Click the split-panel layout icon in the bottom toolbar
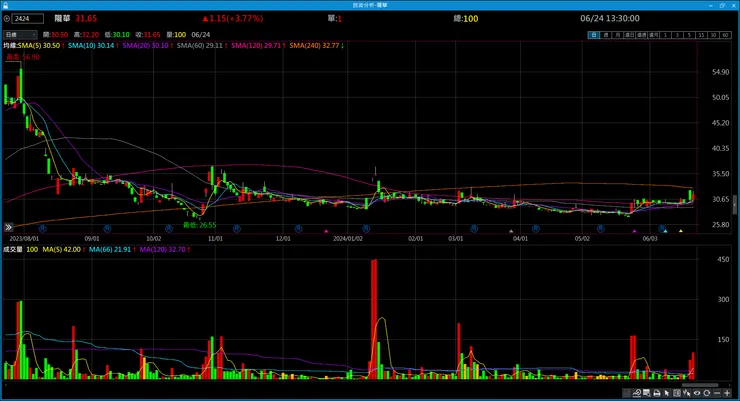This screenshot has width=740, height=401. click(677, 393)
